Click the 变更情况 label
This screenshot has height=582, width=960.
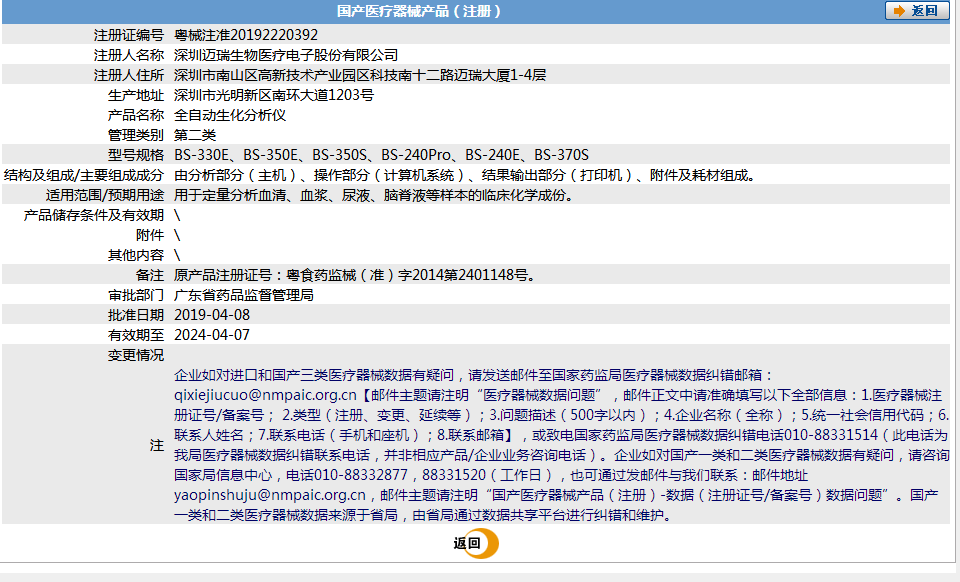136,355
